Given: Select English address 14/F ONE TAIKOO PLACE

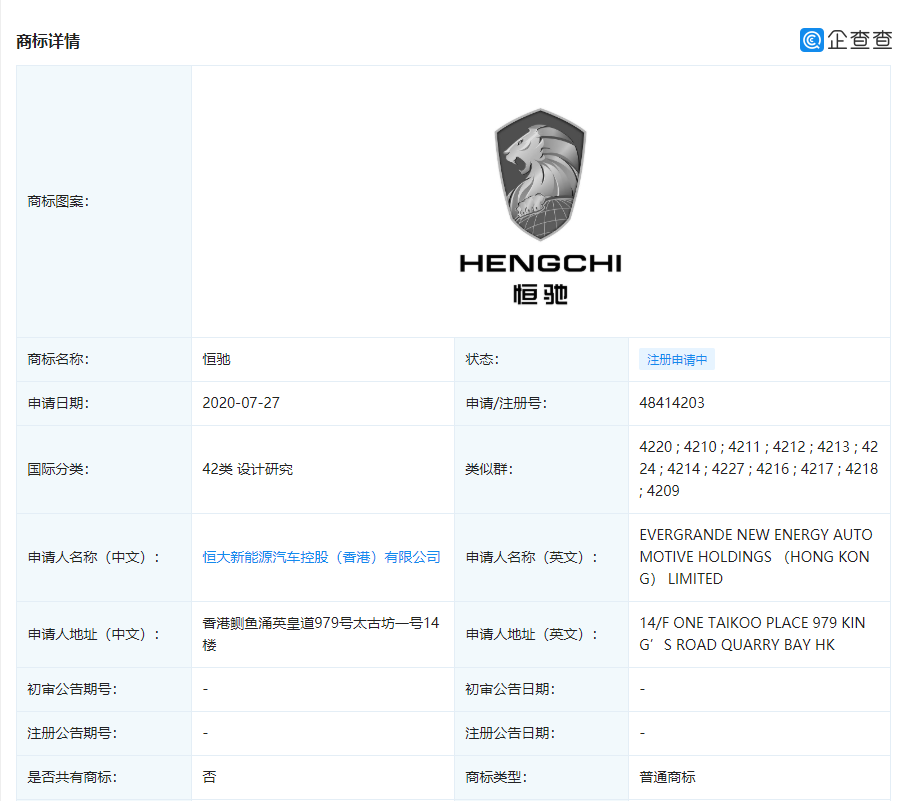Looking at the screenshot, I should click(752, 634).
